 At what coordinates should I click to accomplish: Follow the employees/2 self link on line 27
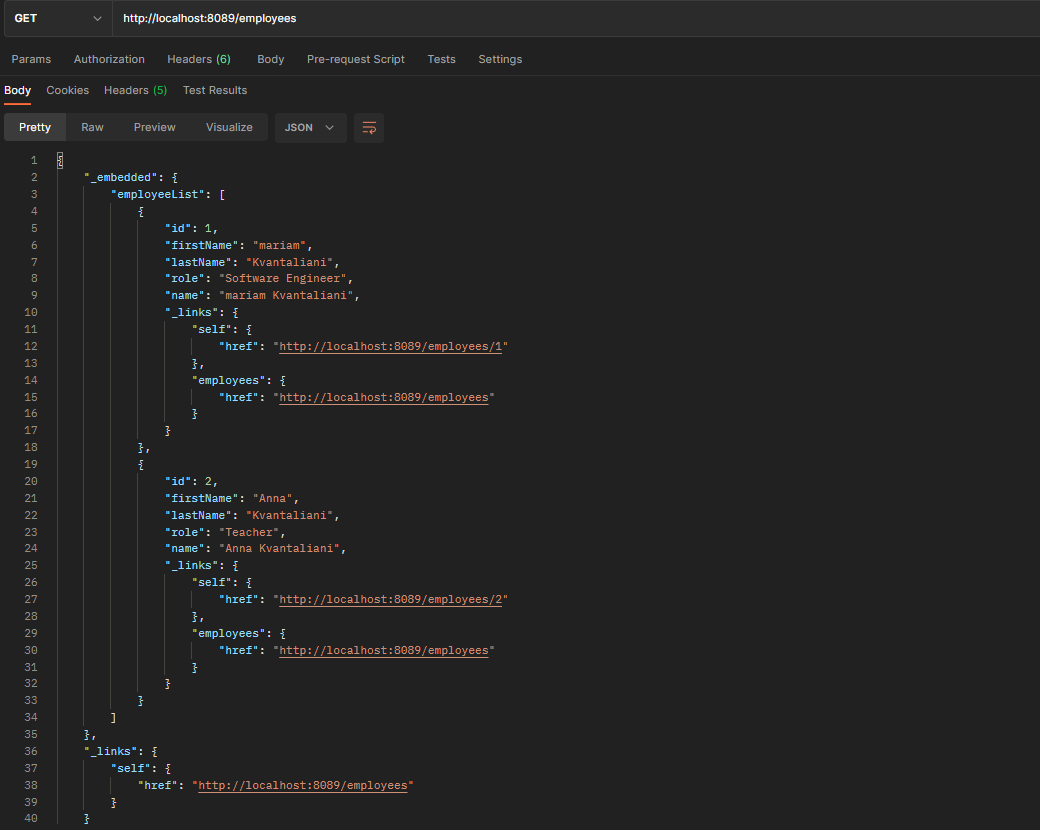pyautogui.click(x=391, y=599)
